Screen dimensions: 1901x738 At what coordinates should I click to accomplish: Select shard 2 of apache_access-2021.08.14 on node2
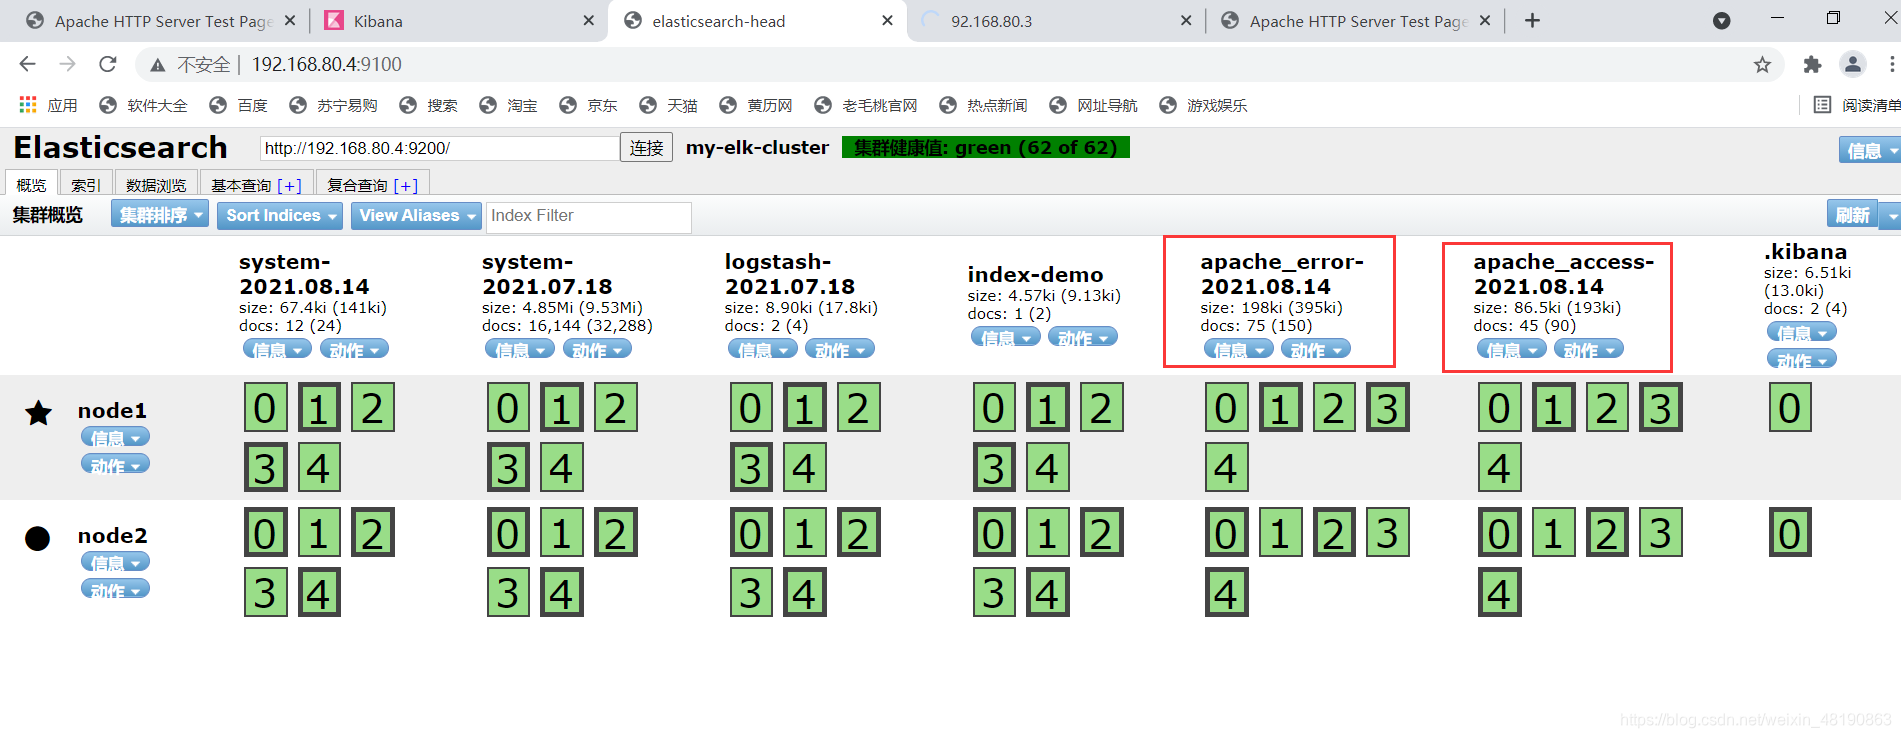point(1607,533)
